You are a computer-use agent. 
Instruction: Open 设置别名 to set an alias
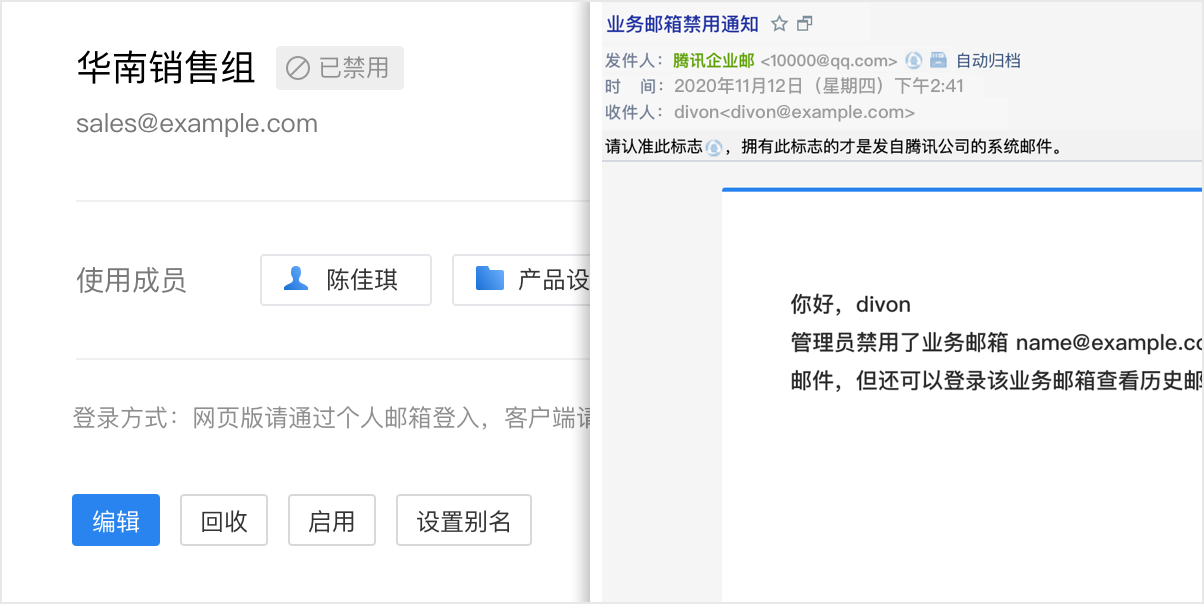[463, 520]
